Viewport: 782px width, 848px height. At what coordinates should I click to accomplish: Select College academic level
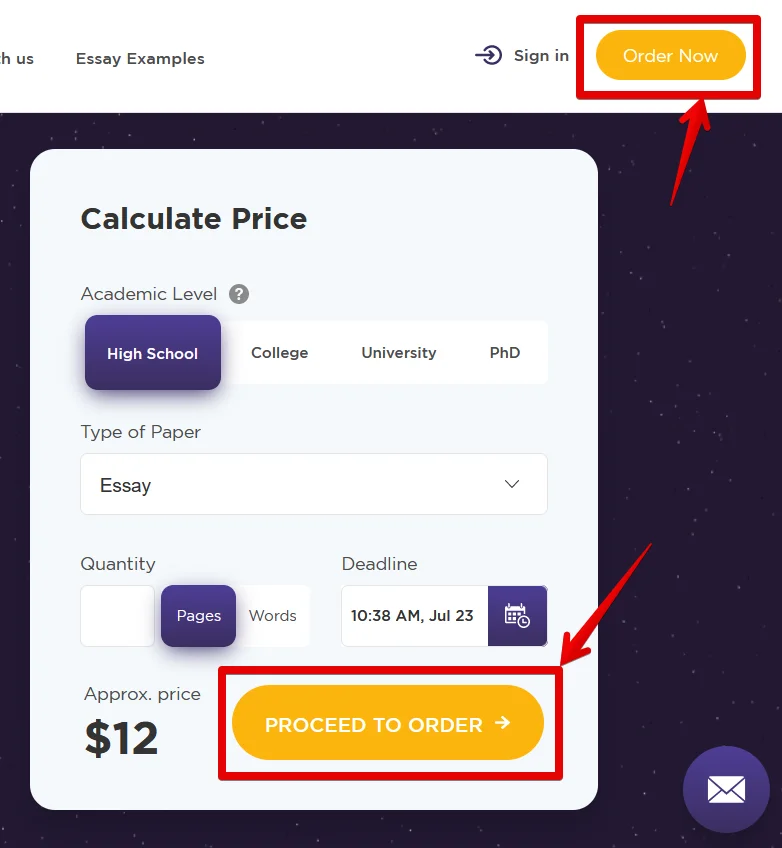tap(279, 353)
